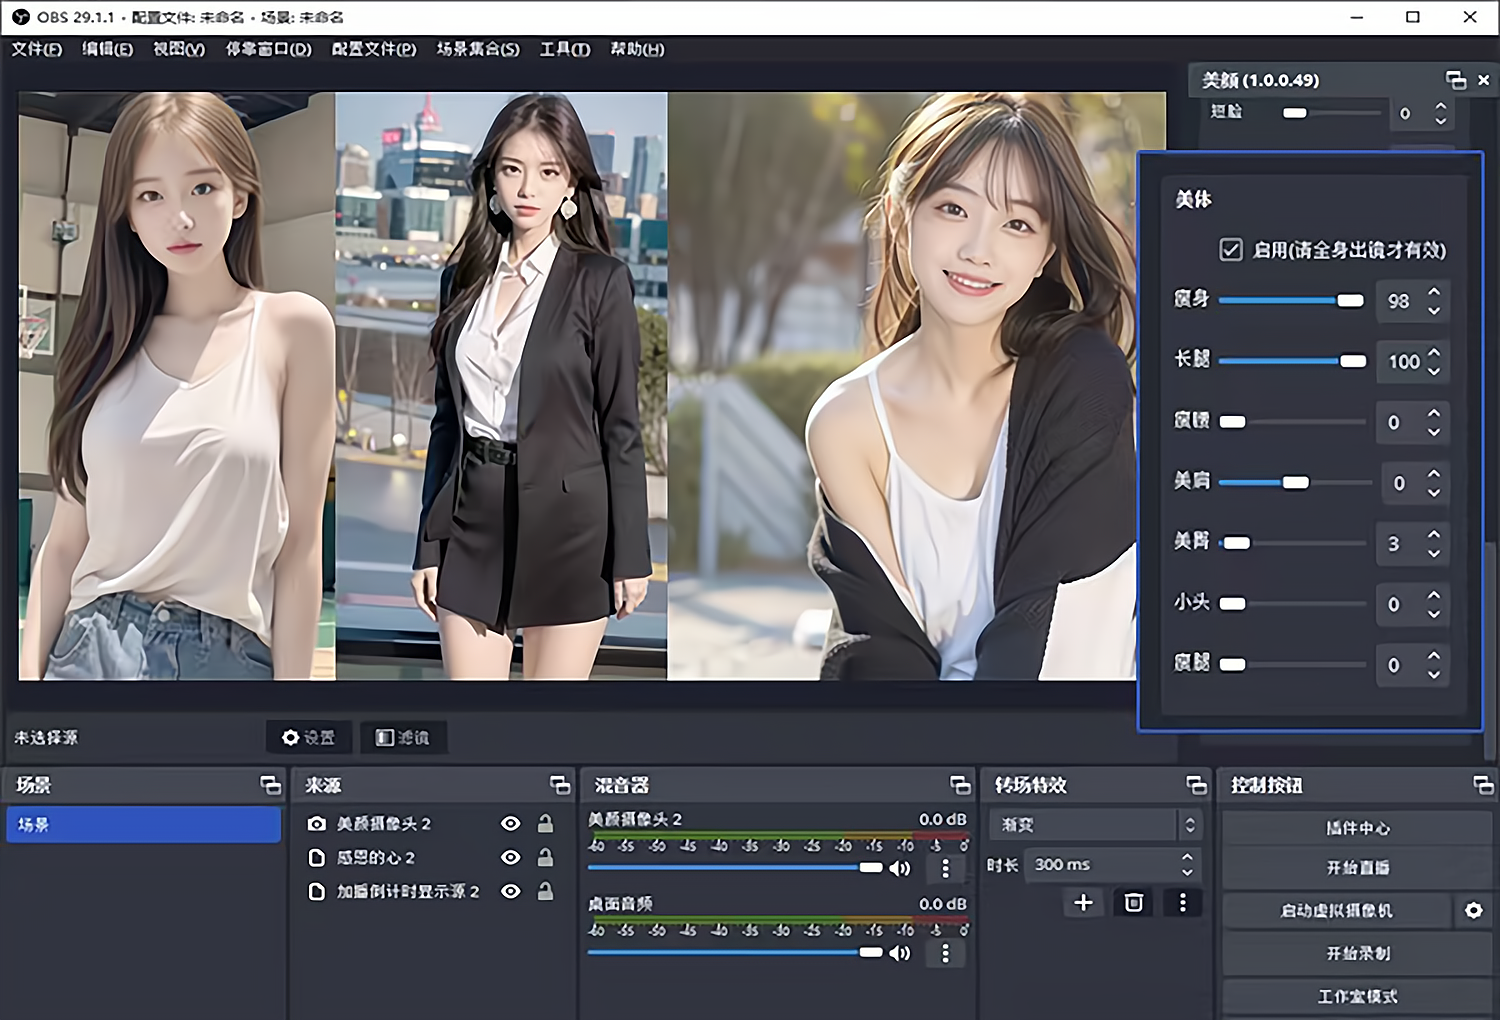Pop out the 混音器 mixer panel
This screenshot has height=1020, width=1500.
pyautogui.click(x=961, y=786)
